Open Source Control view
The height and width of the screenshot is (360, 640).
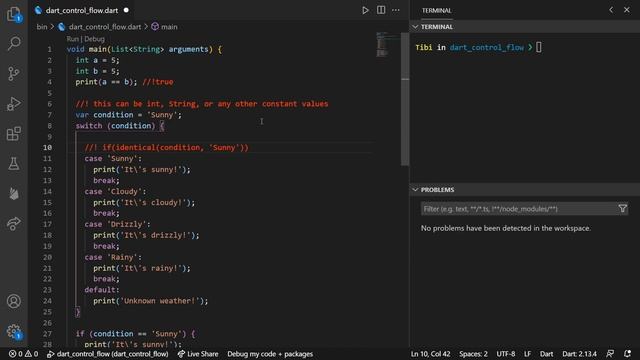click(x=14, y=74)
